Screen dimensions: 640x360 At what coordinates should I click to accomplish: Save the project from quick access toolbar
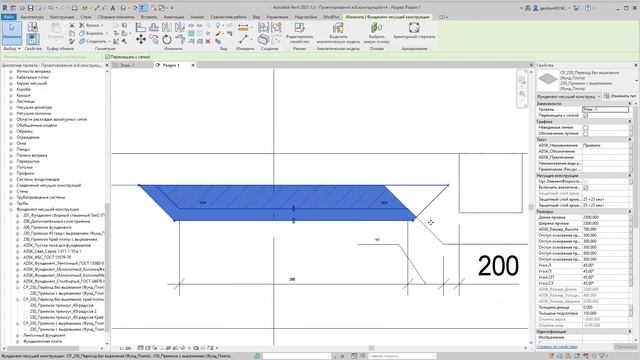(30, 8)
